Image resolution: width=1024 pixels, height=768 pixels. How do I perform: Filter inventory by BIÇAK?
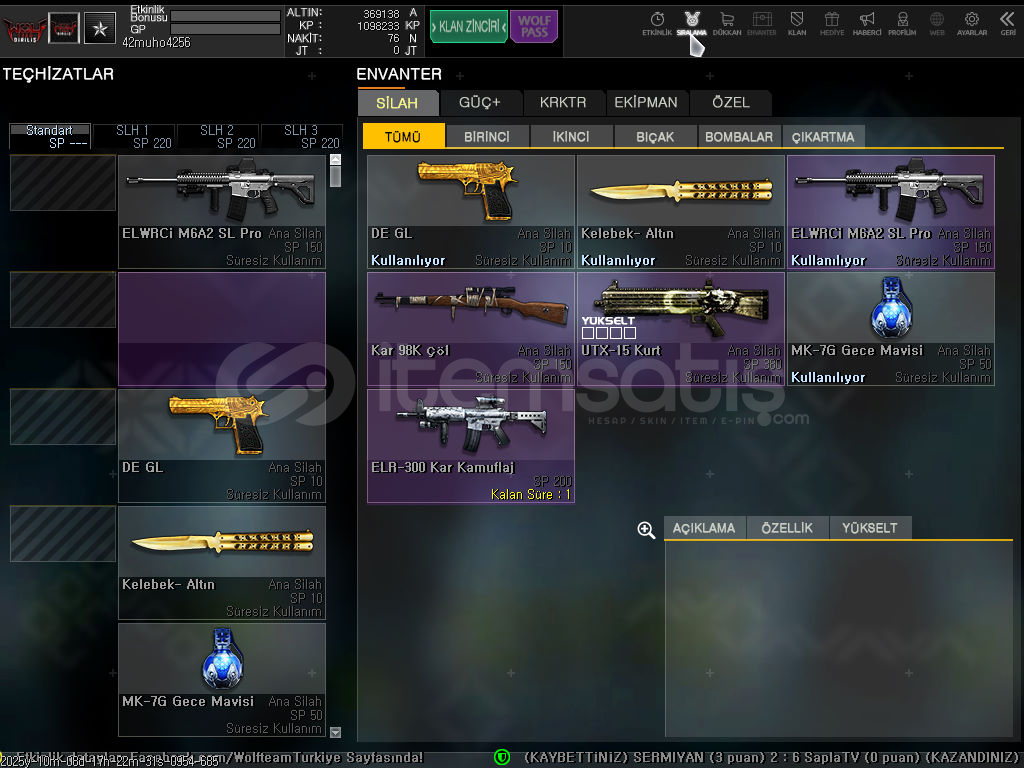[655, 137]
